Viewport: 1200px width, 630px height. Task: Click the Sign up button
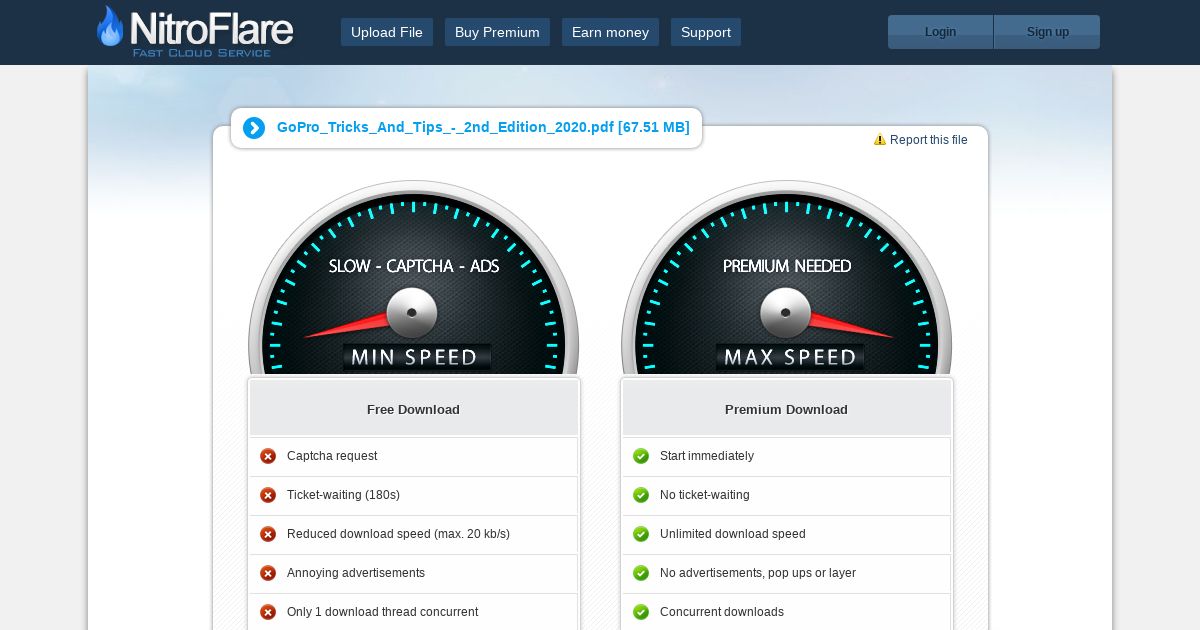(1047, 32)
